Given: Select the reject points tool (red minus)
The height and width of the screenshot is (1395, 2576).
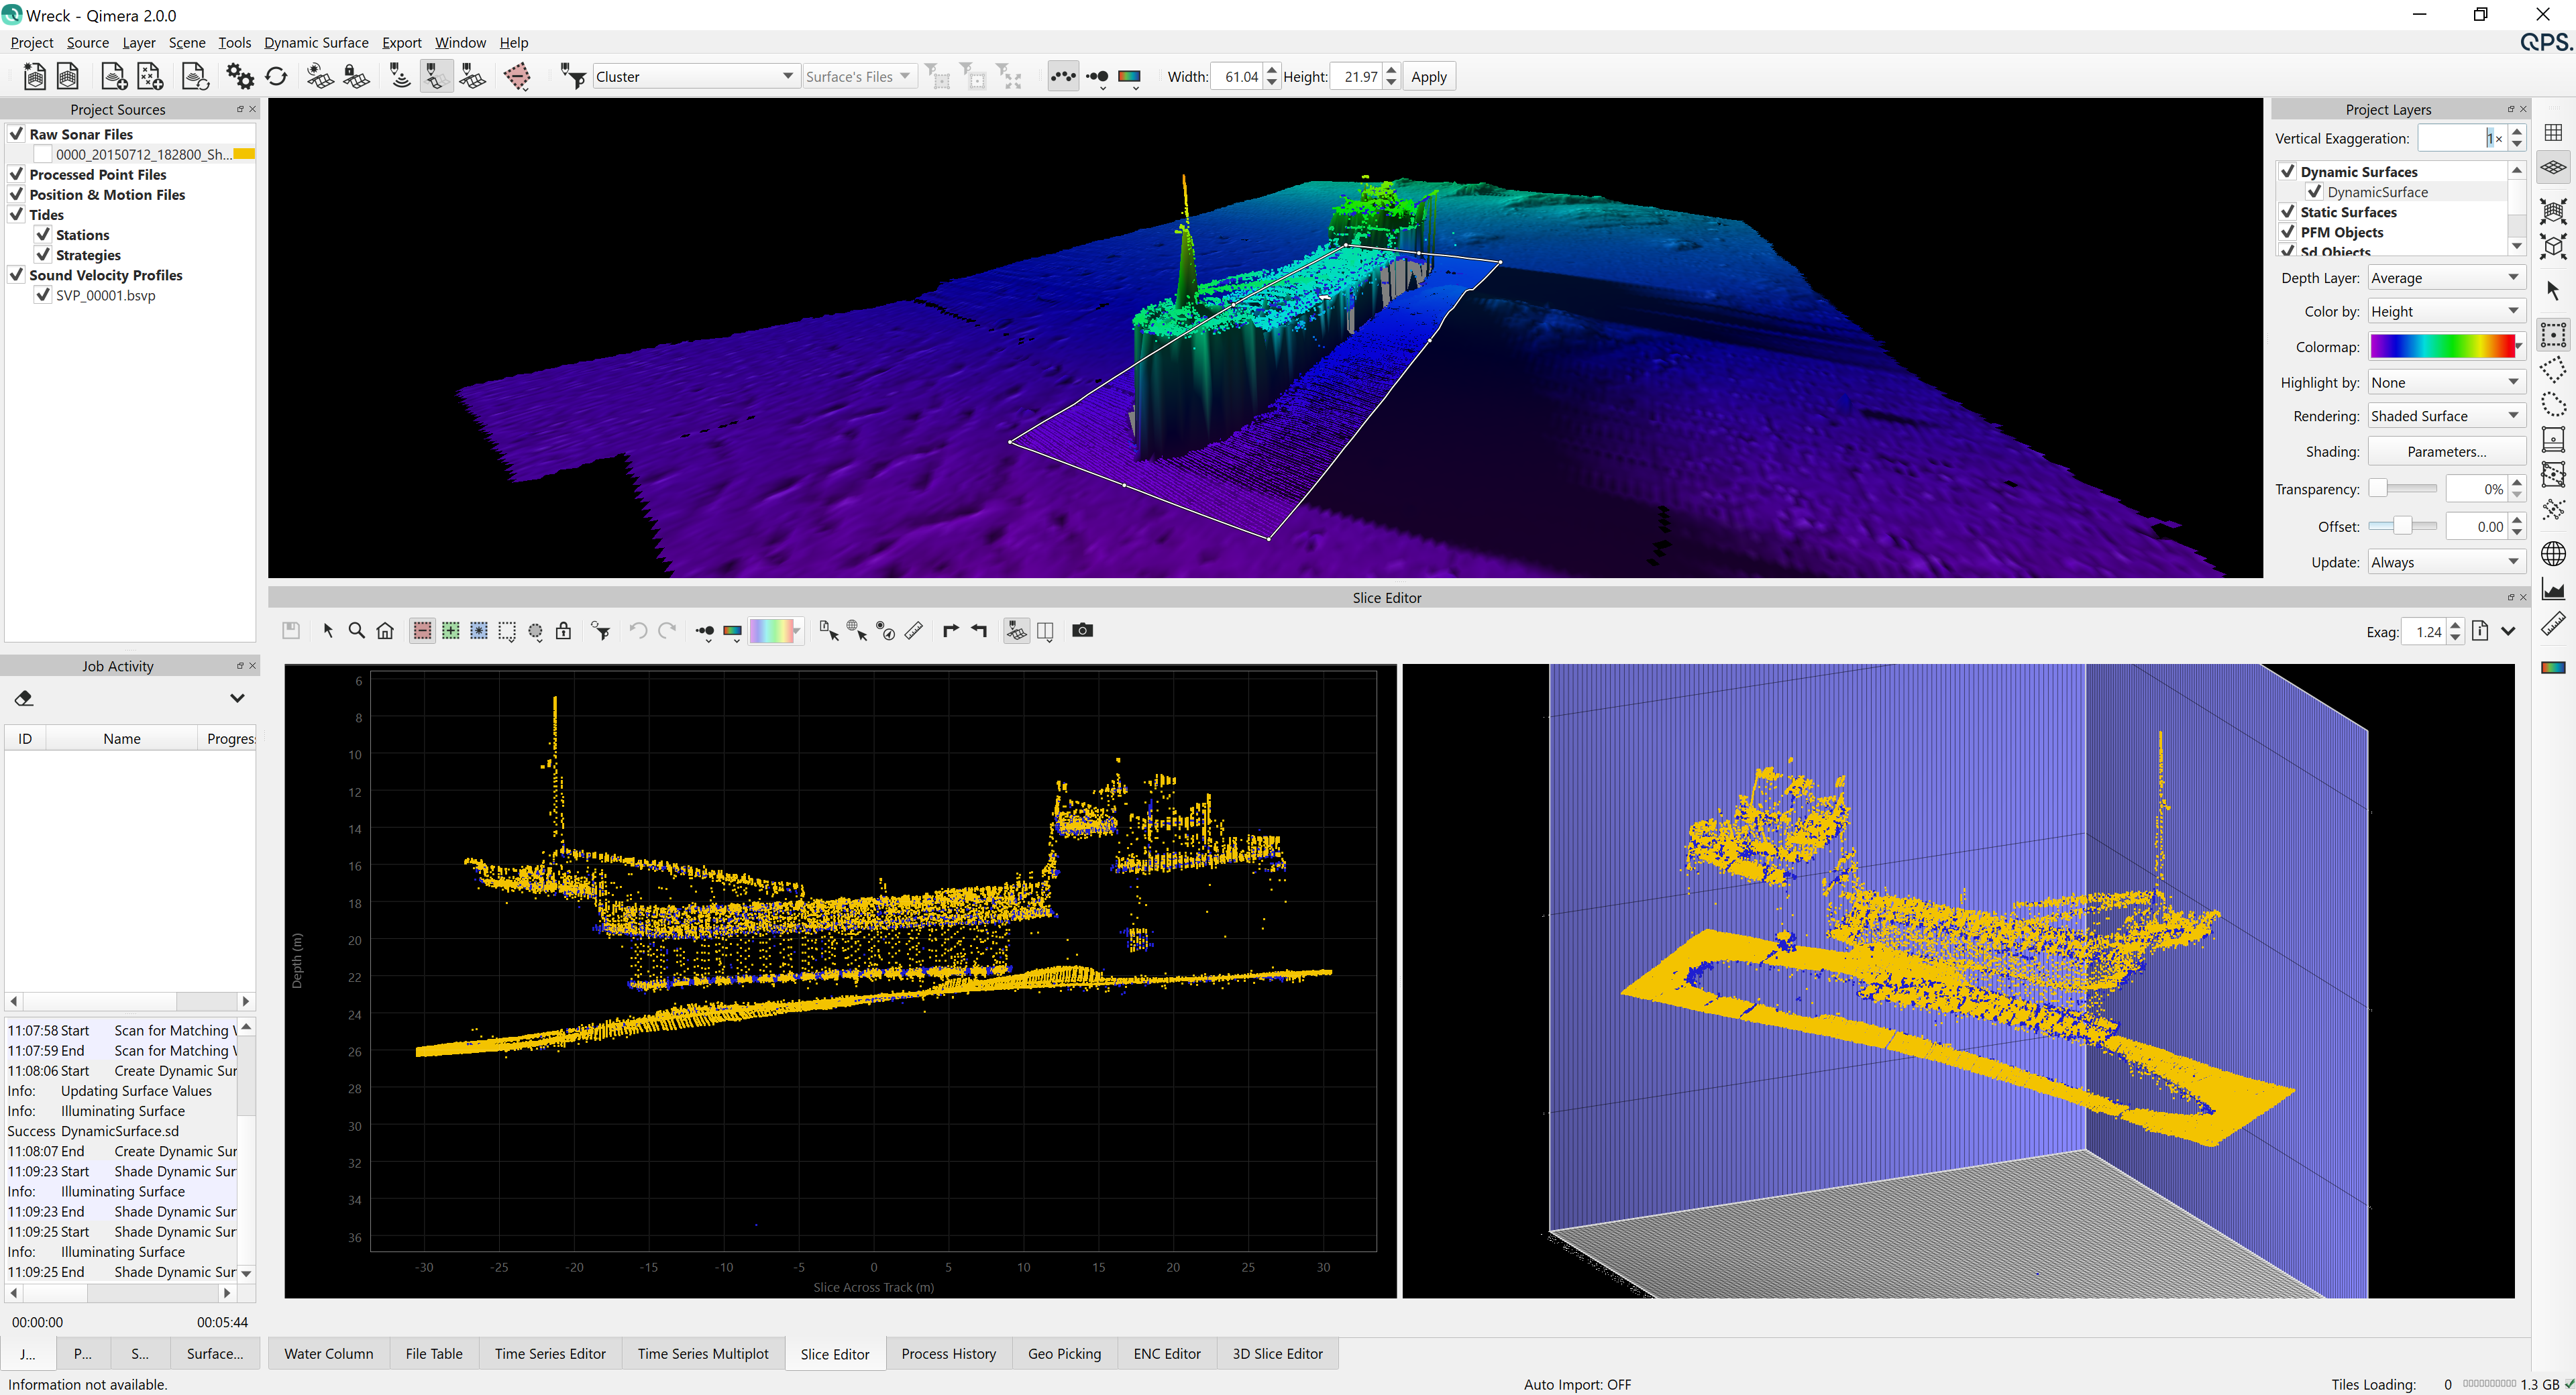Looking at the screenshot, I should pos(422,631).
